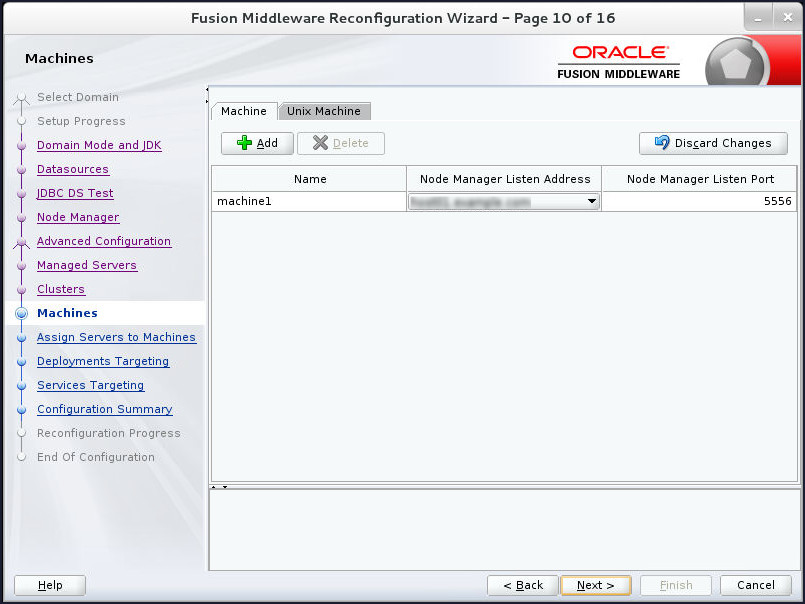Click the bullet next to Configuration Summary
The height and width of the screenshot is (604, 805).
22,410
